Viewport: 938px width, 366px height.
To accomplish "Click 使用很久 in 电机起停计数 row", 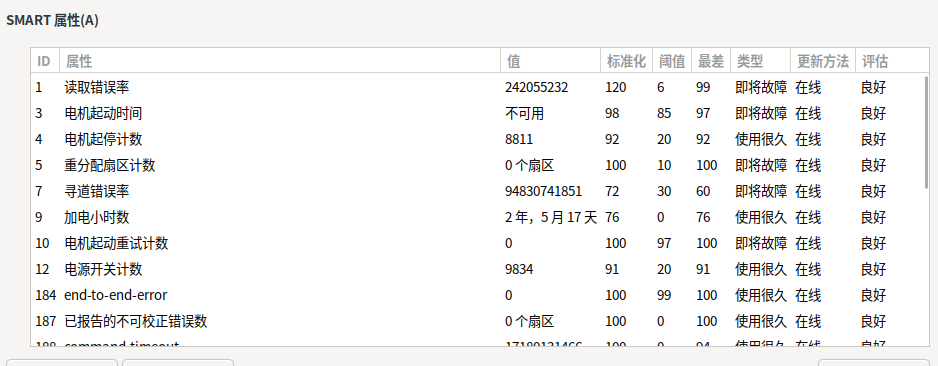I will pos(761,139).
